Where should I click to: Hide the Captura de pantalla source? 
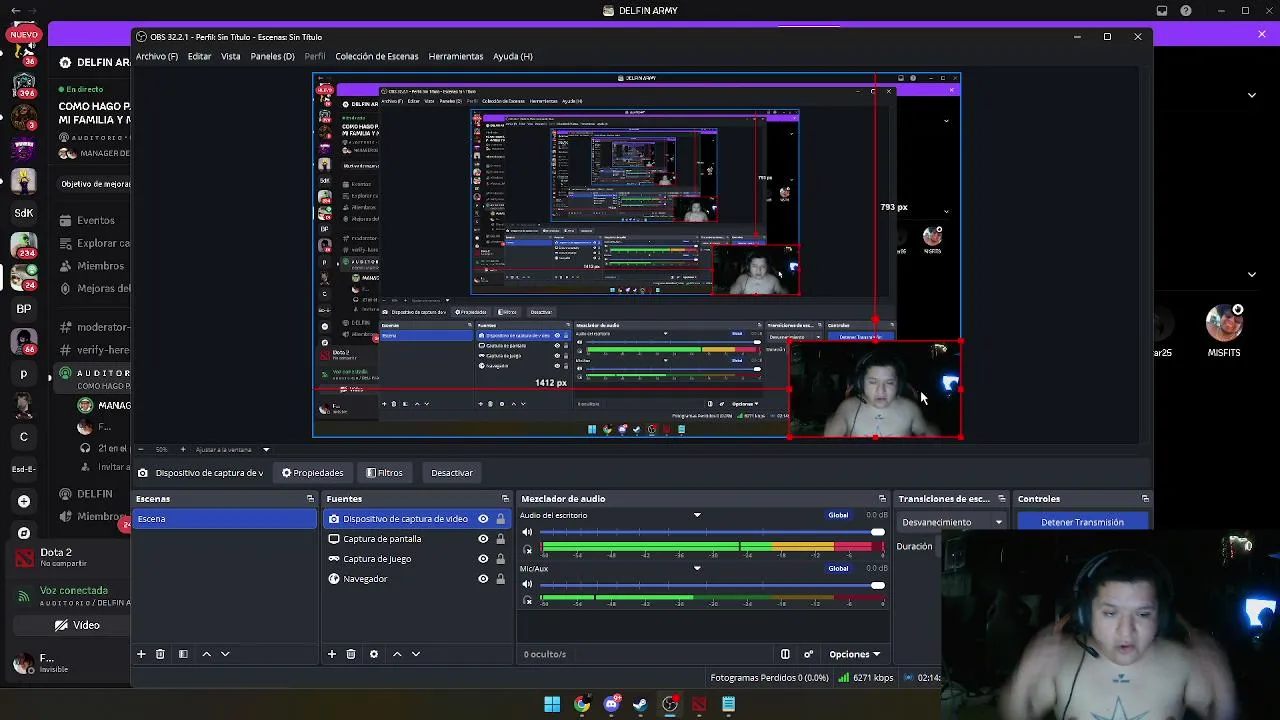[x=483, y=539]
